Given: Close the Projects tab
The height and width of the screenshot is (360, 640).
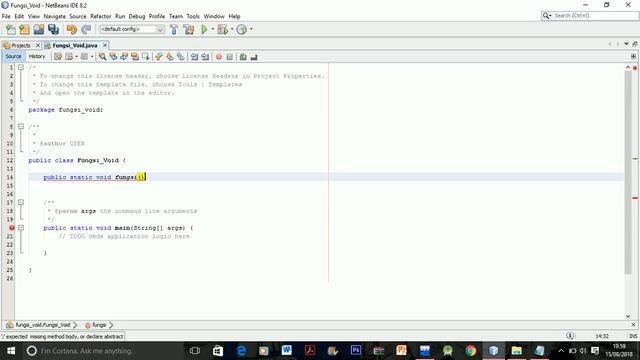Looking at the screenshot, I should pos(38,45).
